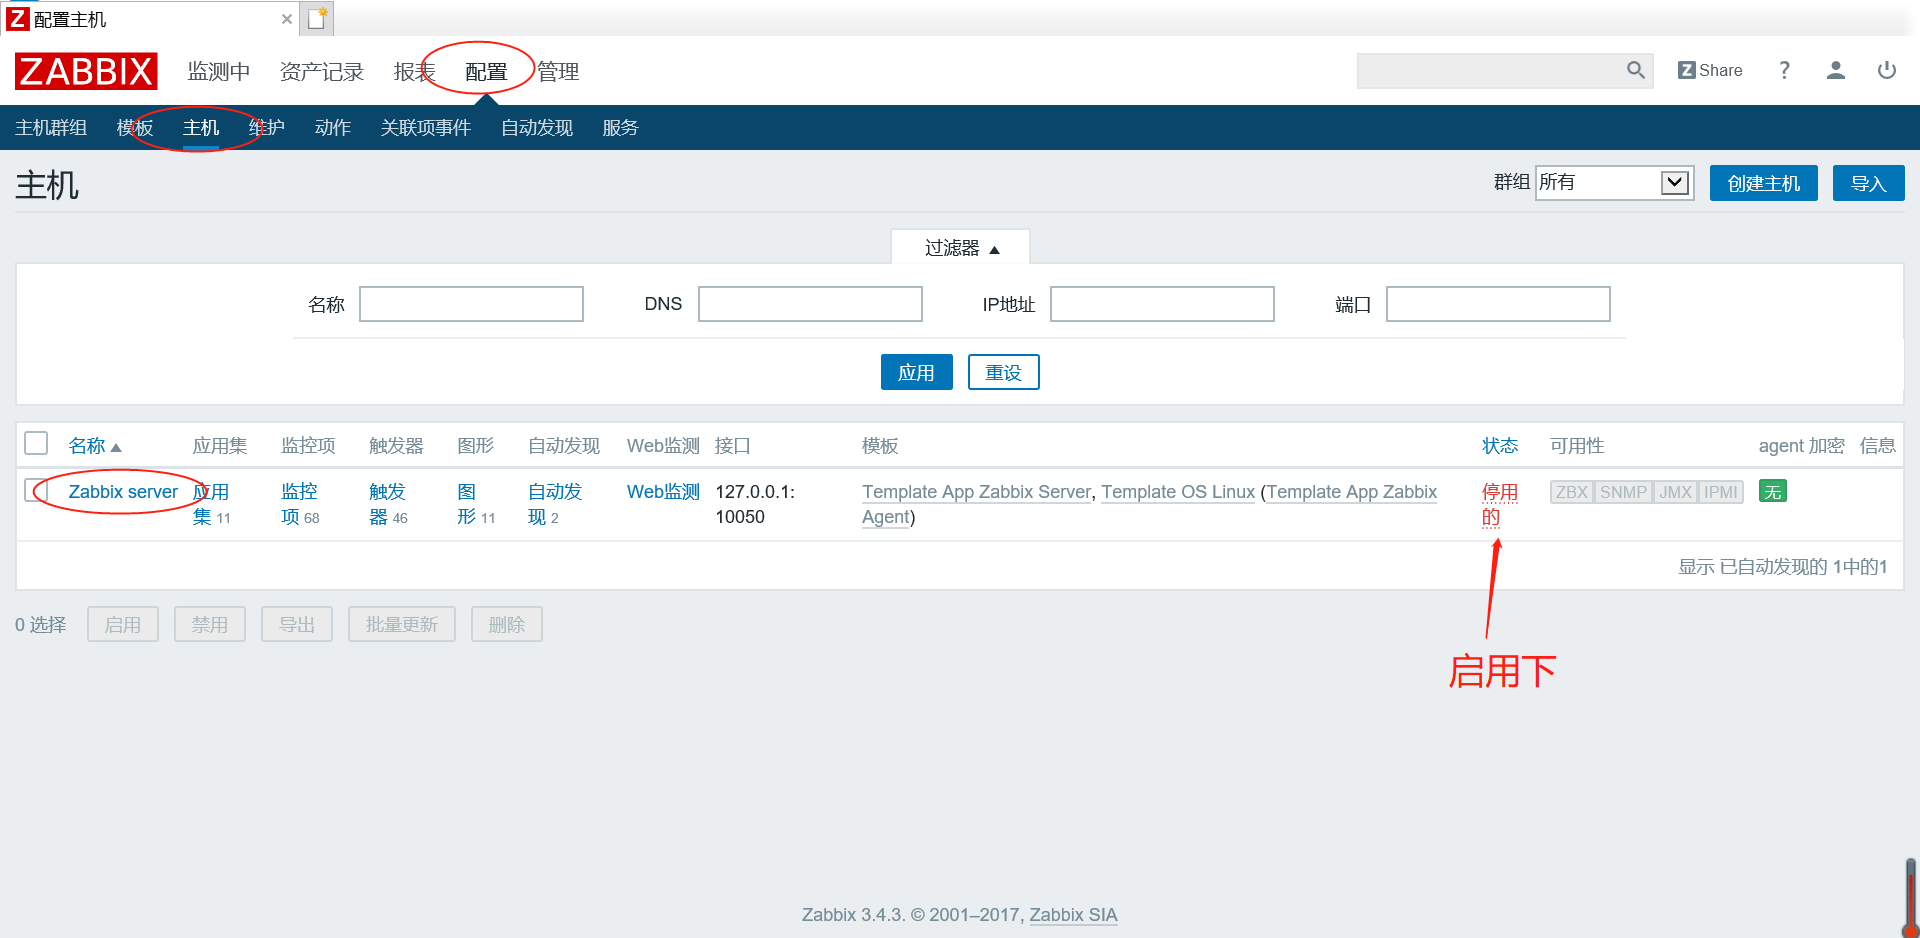Open Zabbix server 自动发现 link

click(x=555, y=504)
